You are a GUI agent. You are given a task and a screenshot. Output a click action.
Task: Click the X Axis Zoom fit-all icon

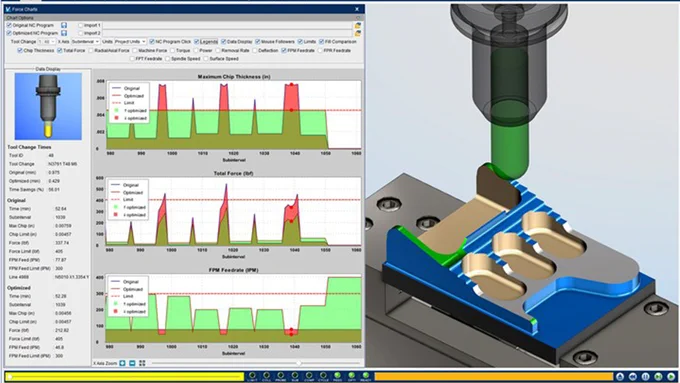click(142, 363)
